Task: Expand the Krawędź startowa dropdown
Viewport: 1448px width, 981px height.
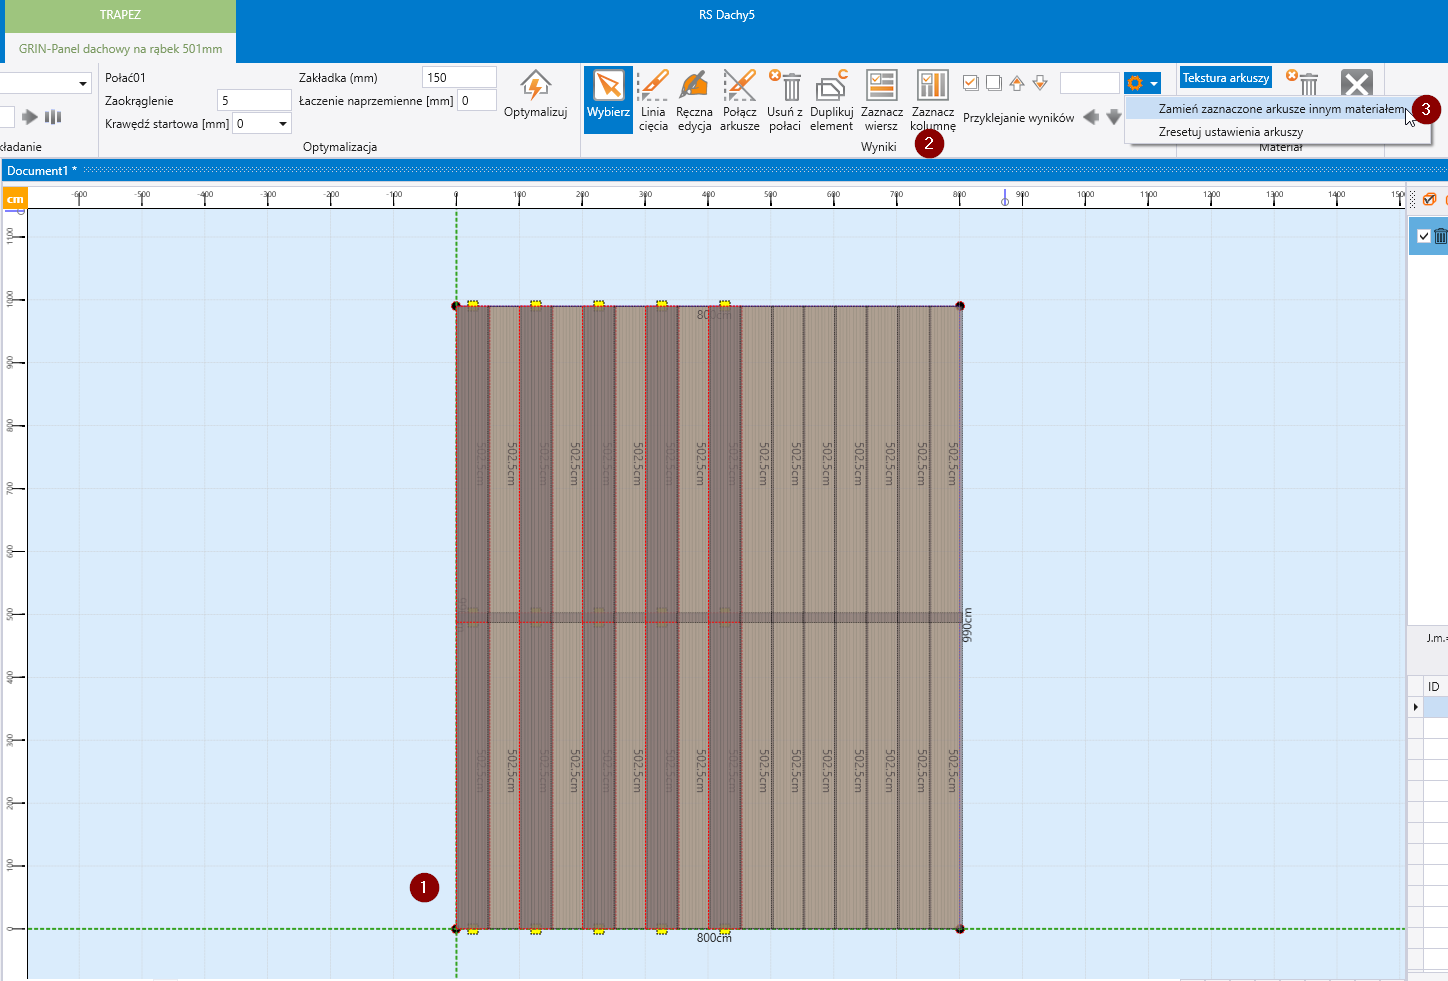Action: [x=283, y=124]
